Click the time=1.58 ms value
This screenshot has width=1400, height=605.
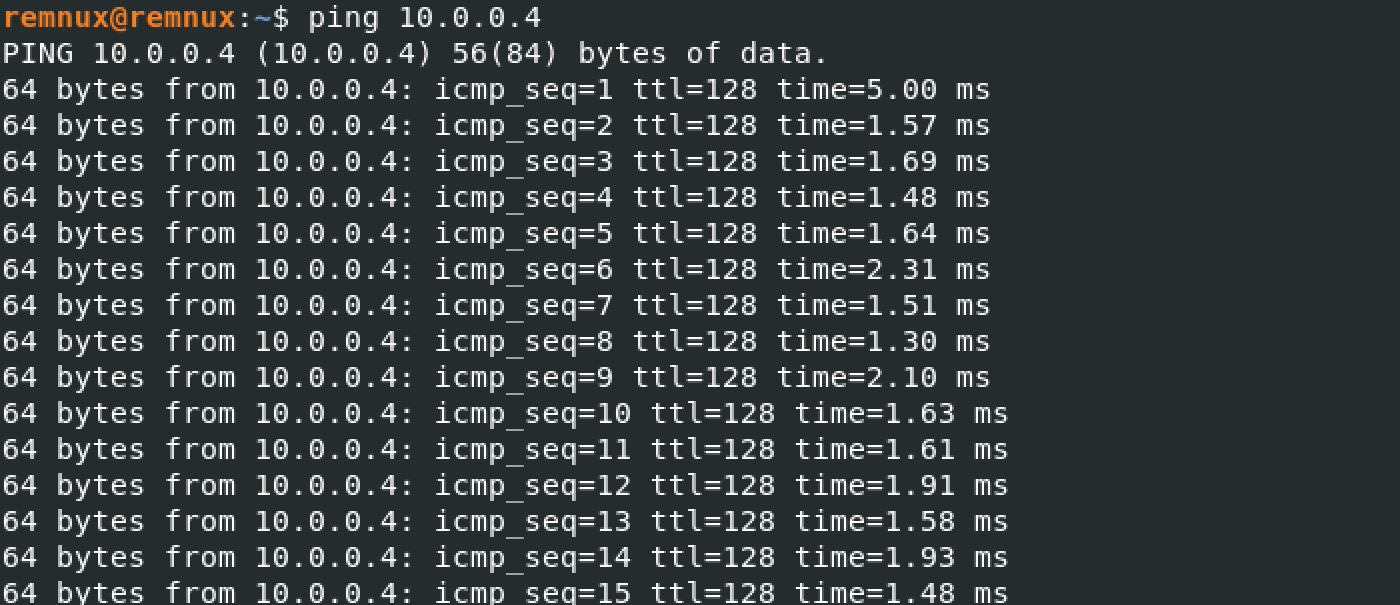pyautogui.click(x=901, y=522)
